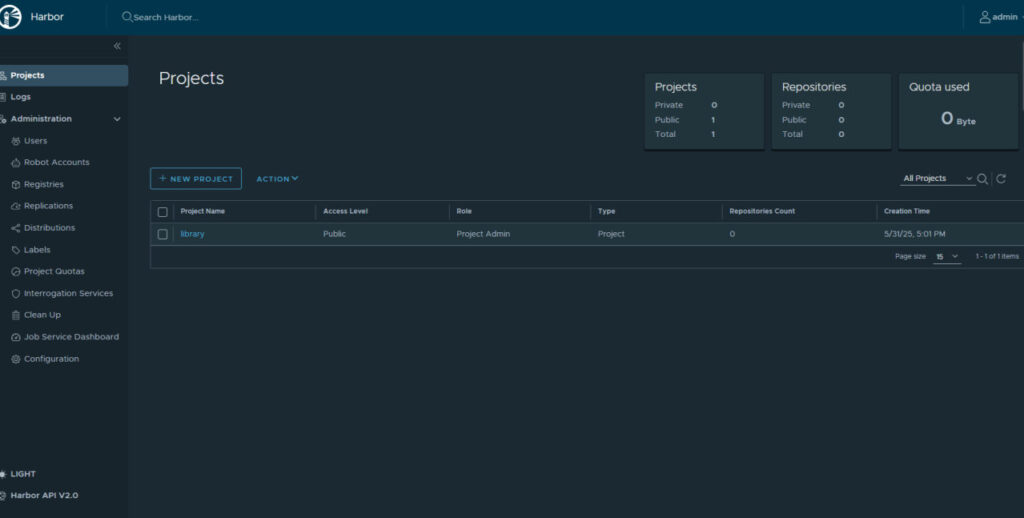The image size is (1024, 518).
Task: Refresh the projects list
Action: point(1000,179)
